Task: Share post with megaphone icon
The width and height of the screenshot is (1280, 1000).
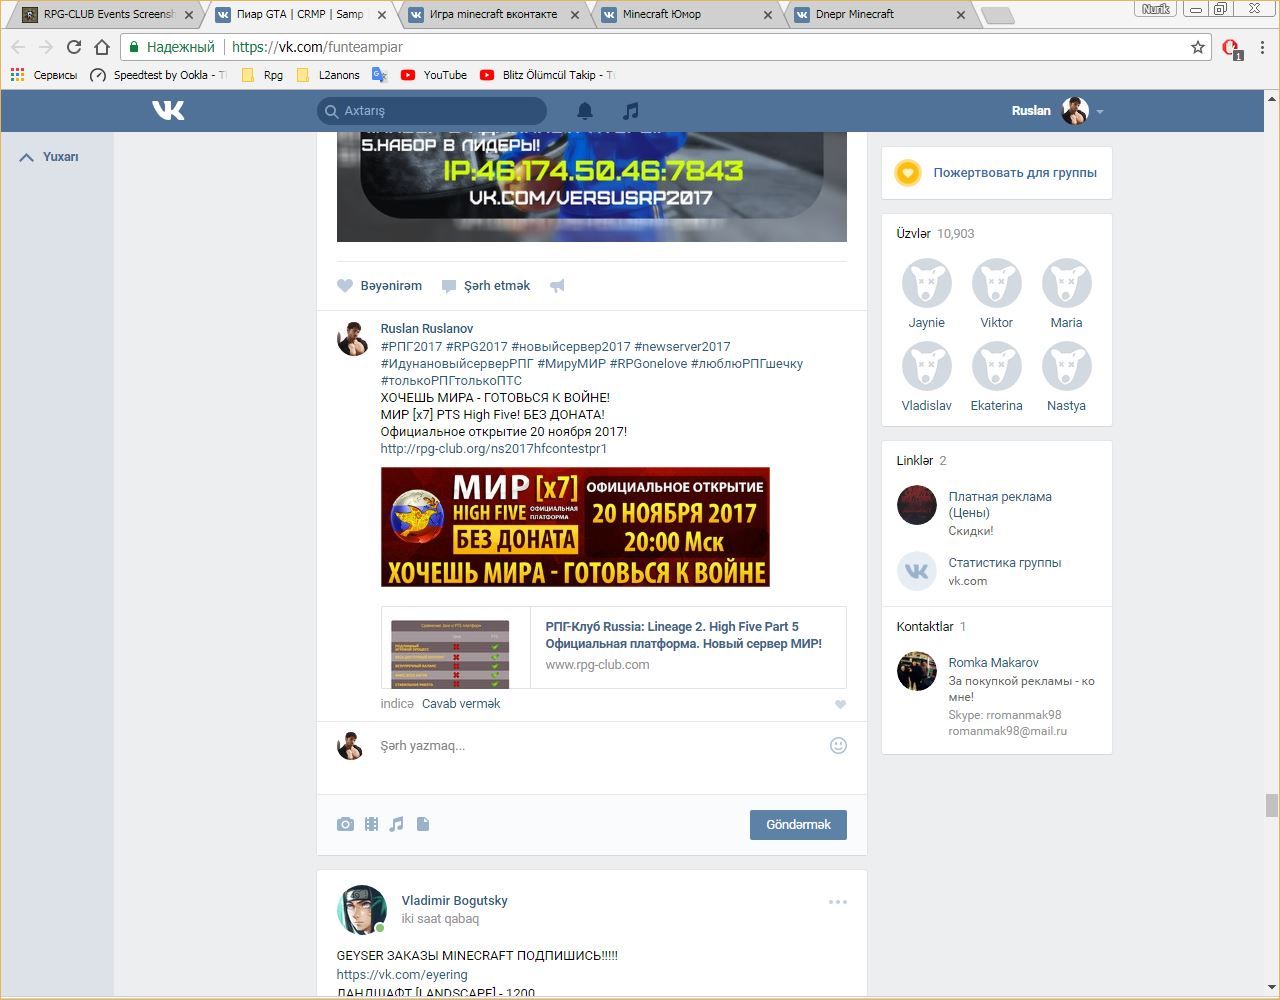Action: 557,286
